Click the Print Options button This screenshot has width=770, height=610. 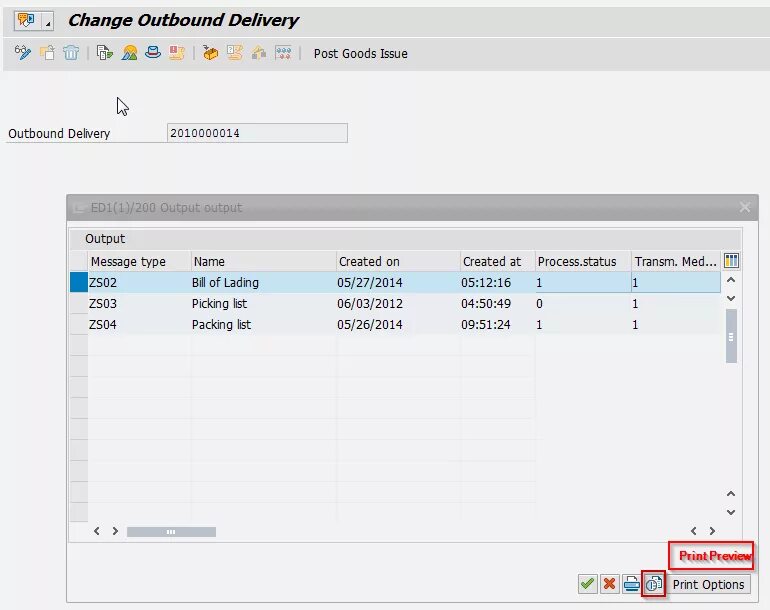708,584
